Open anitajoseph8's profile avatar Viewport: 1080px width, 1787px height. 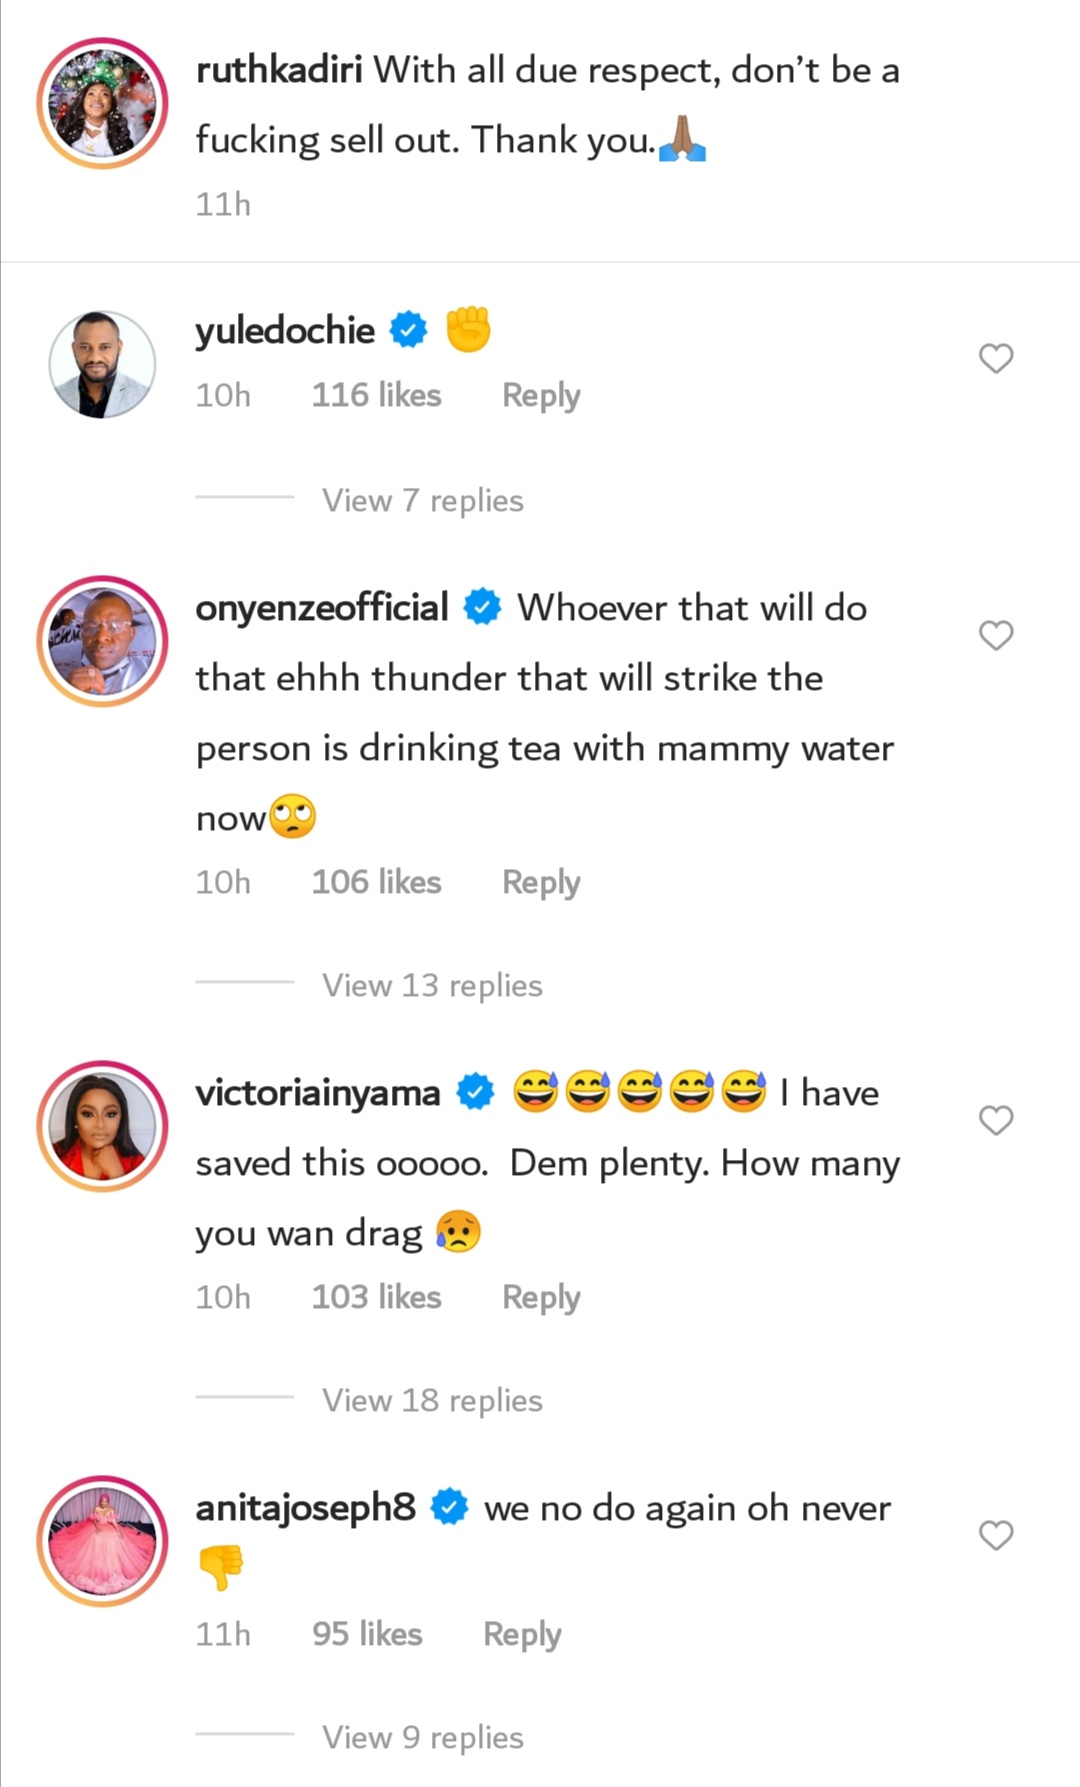102,1541
